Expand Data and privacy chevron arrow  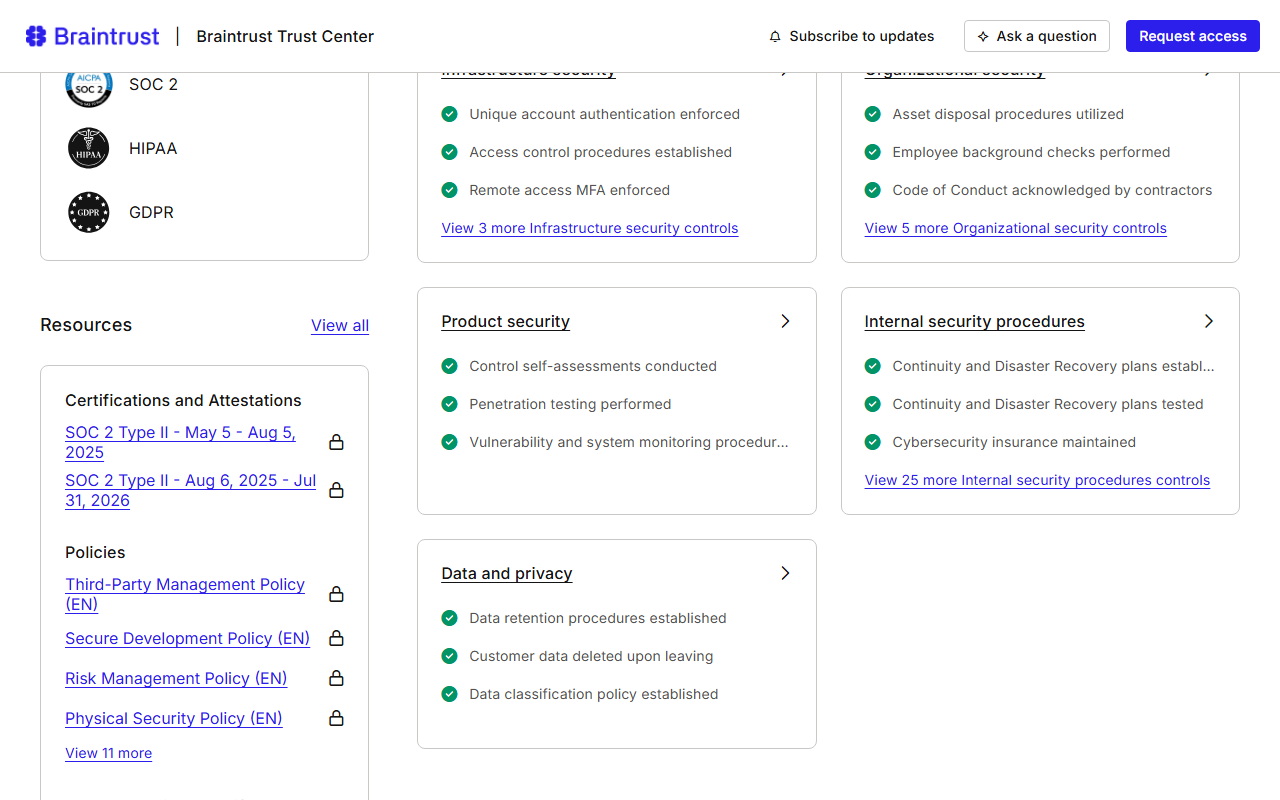[x=785, y=573]
